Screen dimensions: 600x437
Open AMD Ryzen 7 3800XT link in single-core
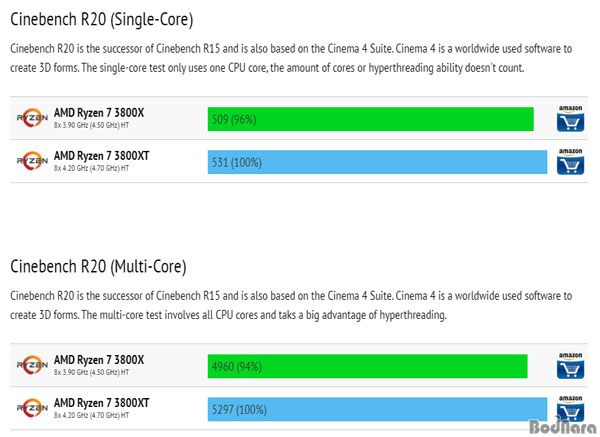click(x=101, y=156)
